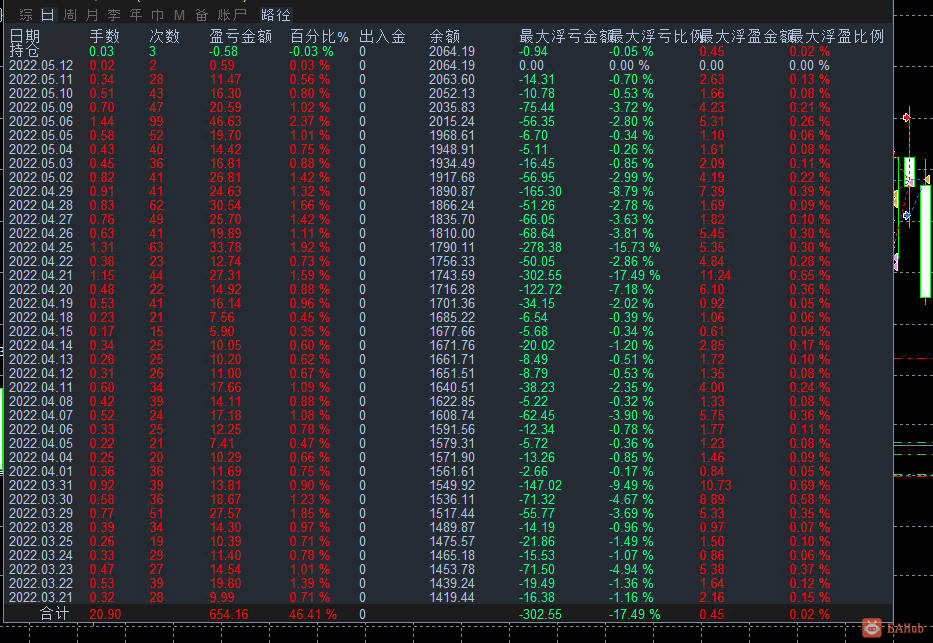
Task: Switch to the 综 summary tab
Action: 26,15
